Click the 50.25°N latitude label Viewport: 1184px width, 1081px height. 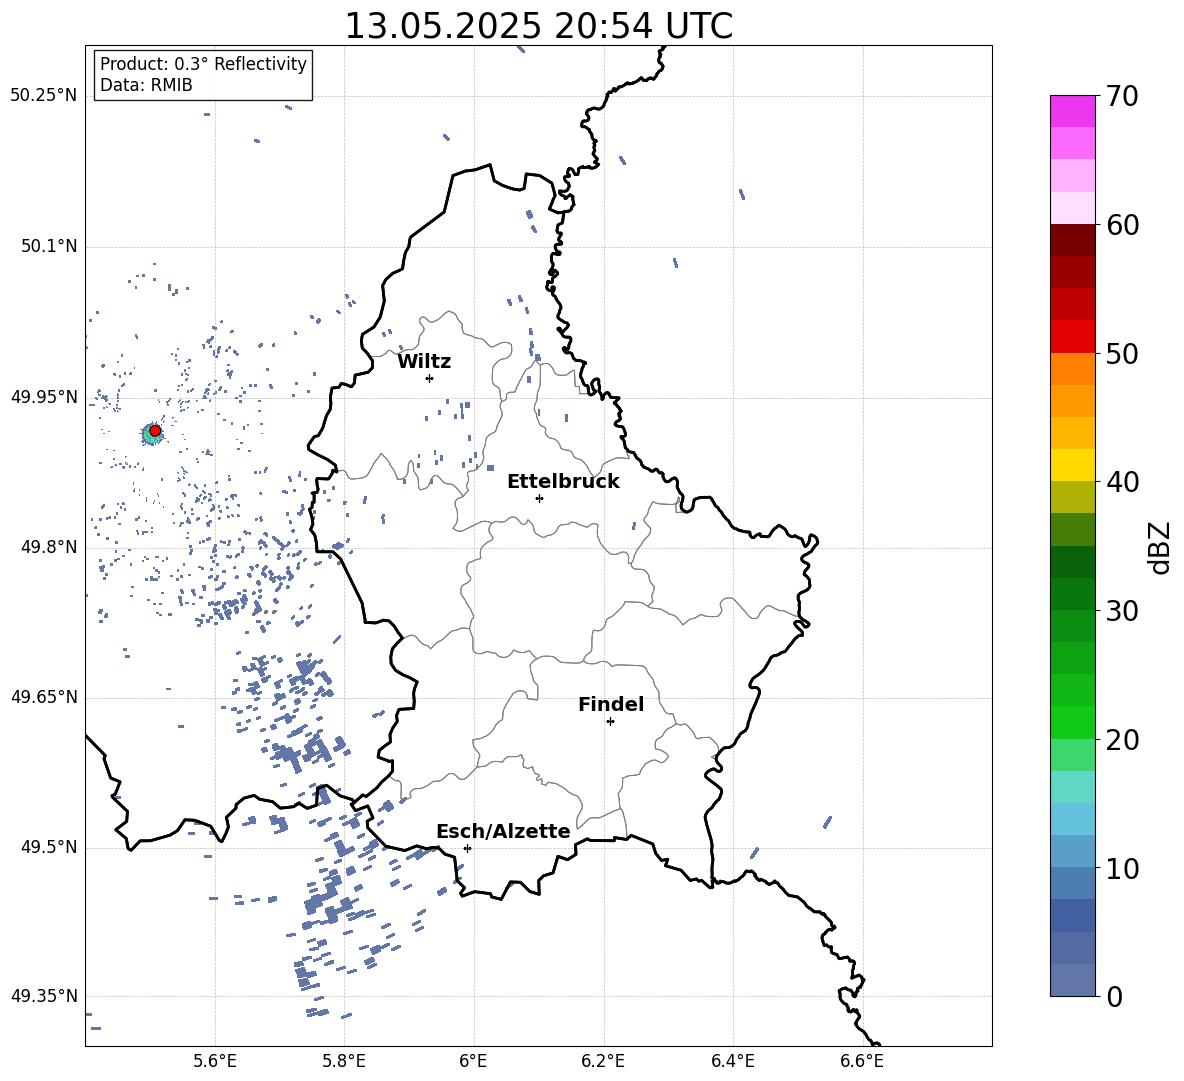coord(43,96)
